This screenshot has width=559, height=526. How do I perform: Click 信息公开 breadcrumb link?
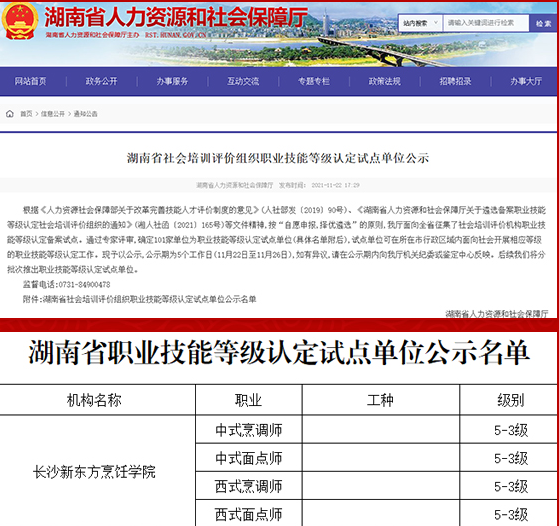coord(53,114)
